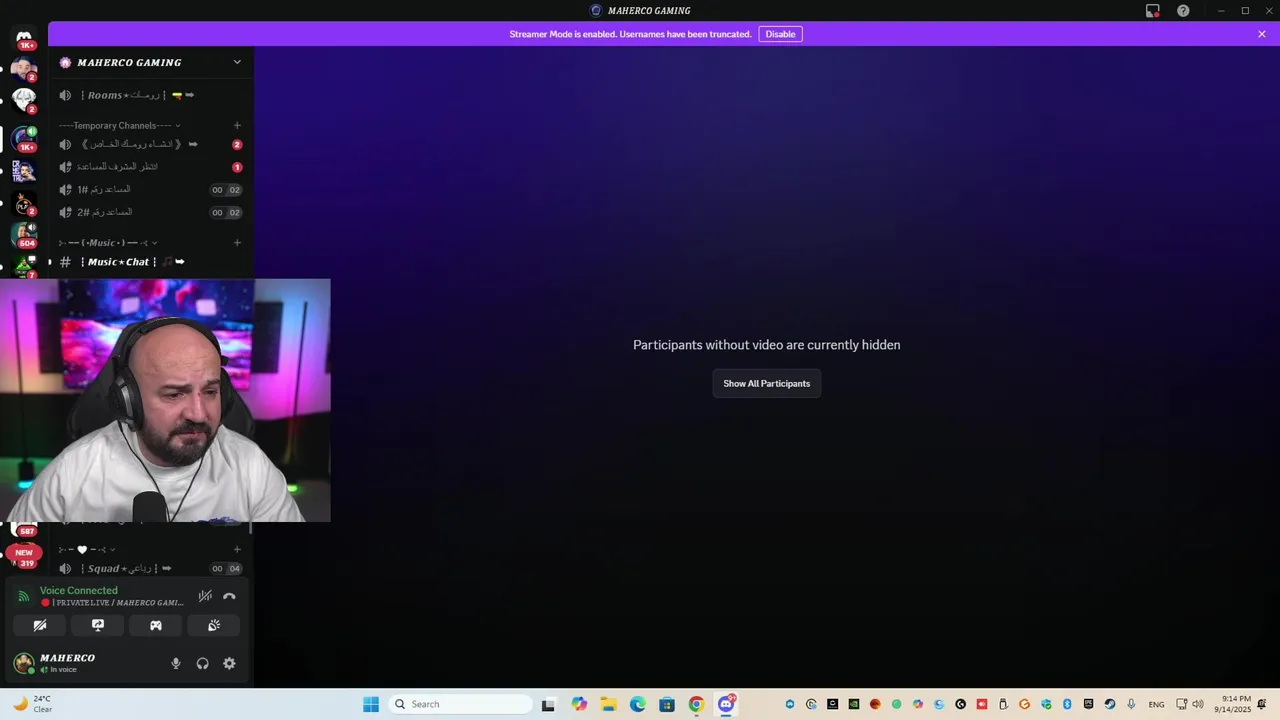Join the voice channel with badge 2
This screenshot has height=720, width=1280.
151,144
